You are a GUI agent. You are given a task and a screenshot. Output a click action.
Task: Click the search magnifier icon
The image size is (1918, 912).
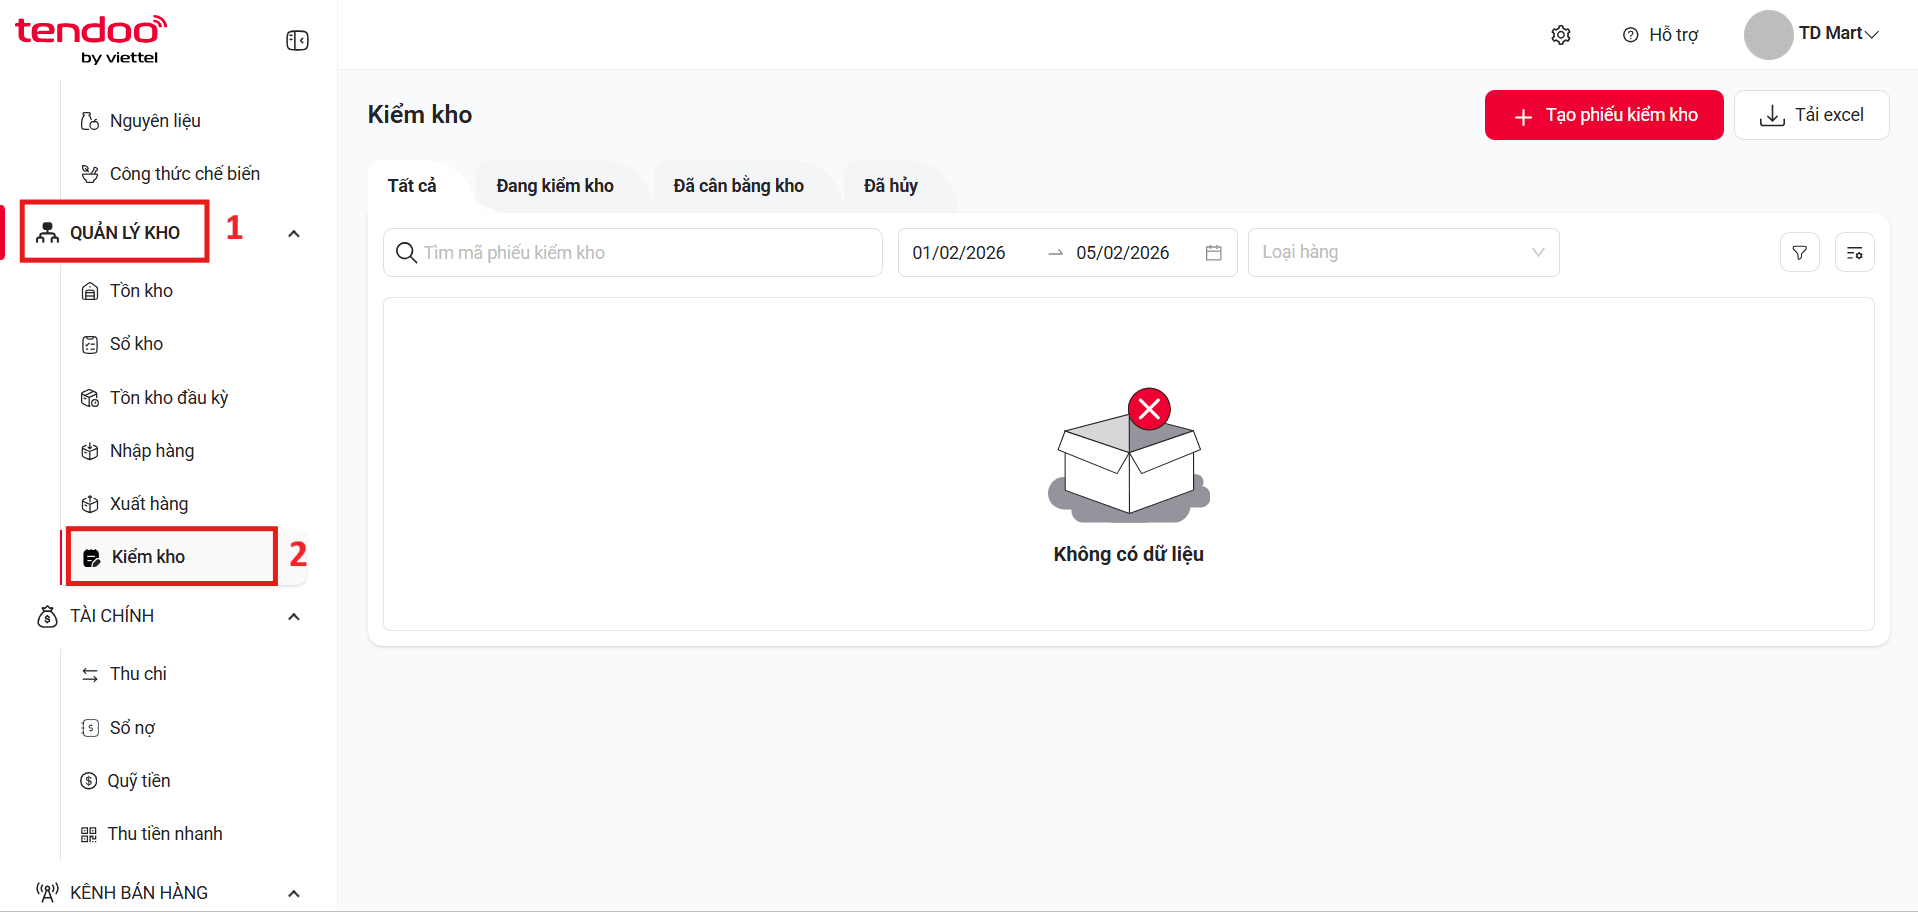pos(406,252)
